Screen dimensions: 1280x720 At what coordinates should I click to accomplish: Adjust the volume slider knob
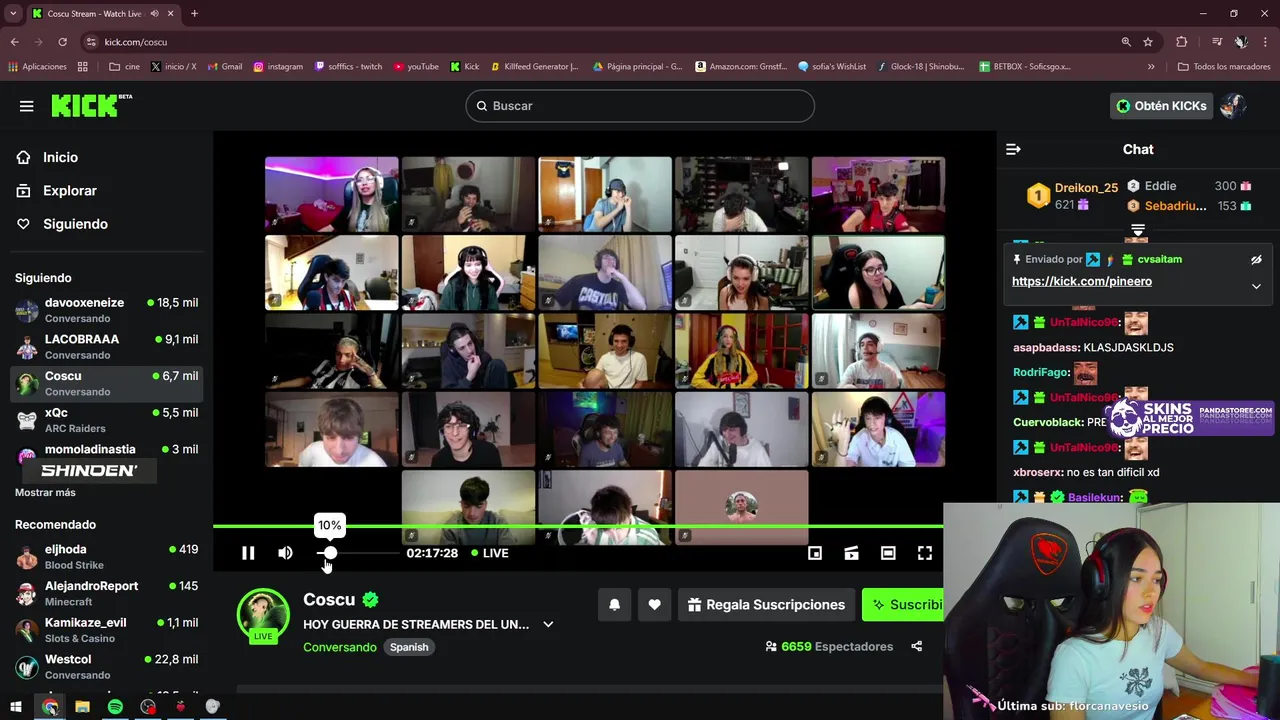(x=330, y=553)
